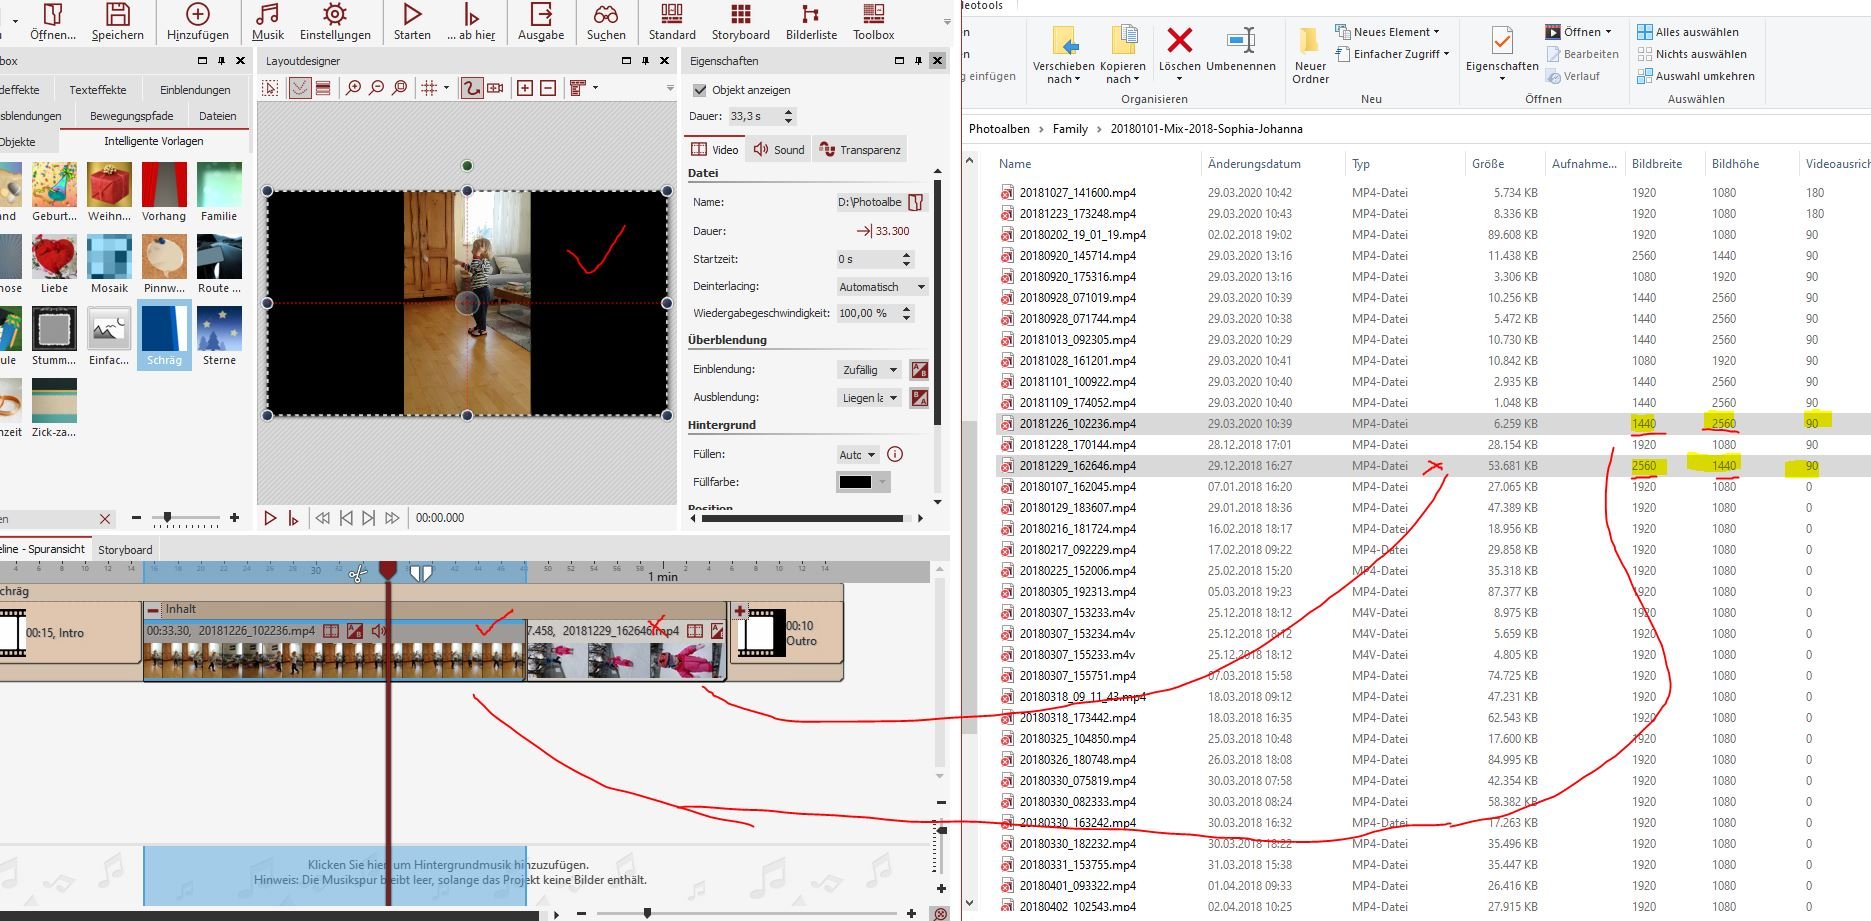Open the Füllen Auto dropdown
This screenshot has height=921, width=1871.
(857, 455)
